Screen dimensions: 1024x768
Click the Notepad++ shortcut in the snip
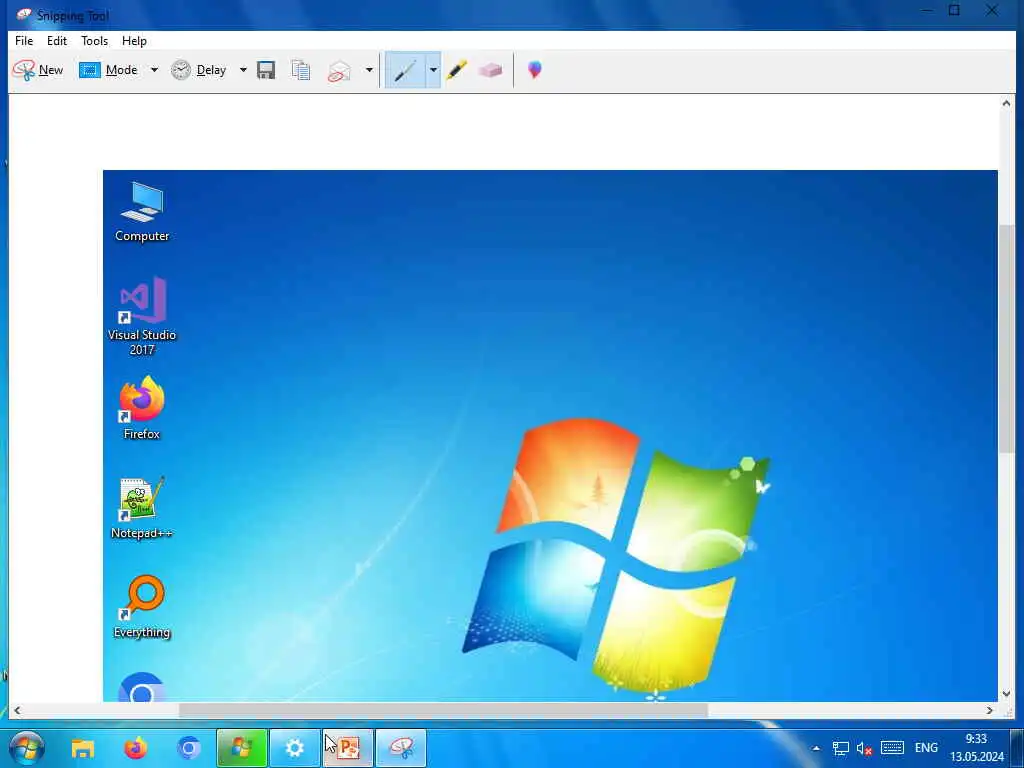pos(142,508)
